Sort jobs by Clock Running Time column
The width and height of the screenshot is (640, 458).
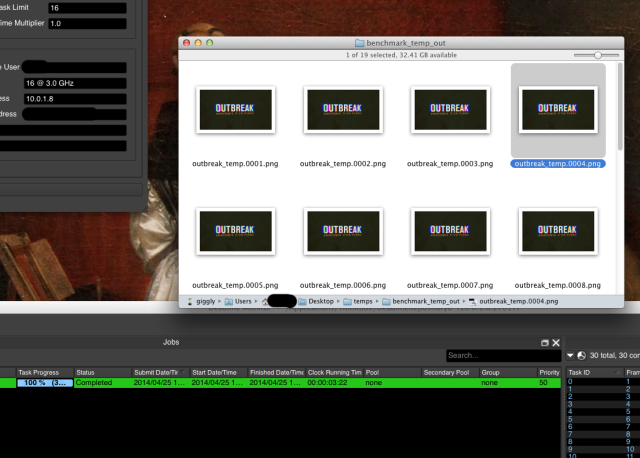[335, 373]
